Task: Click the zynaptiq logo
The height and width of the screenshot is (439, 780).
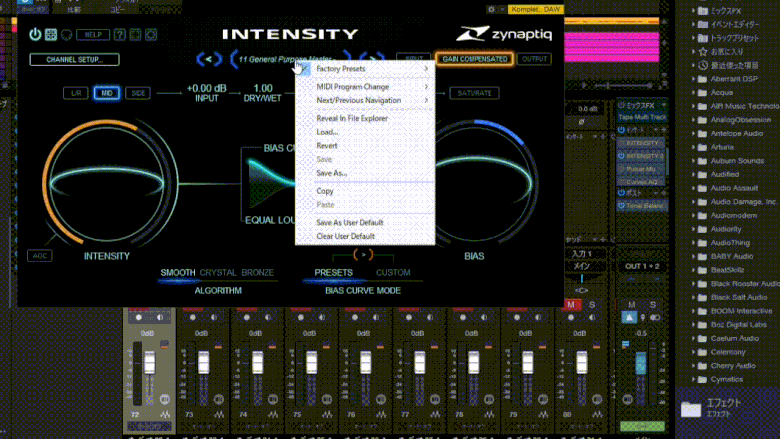Action: click(x=503, y=34)
